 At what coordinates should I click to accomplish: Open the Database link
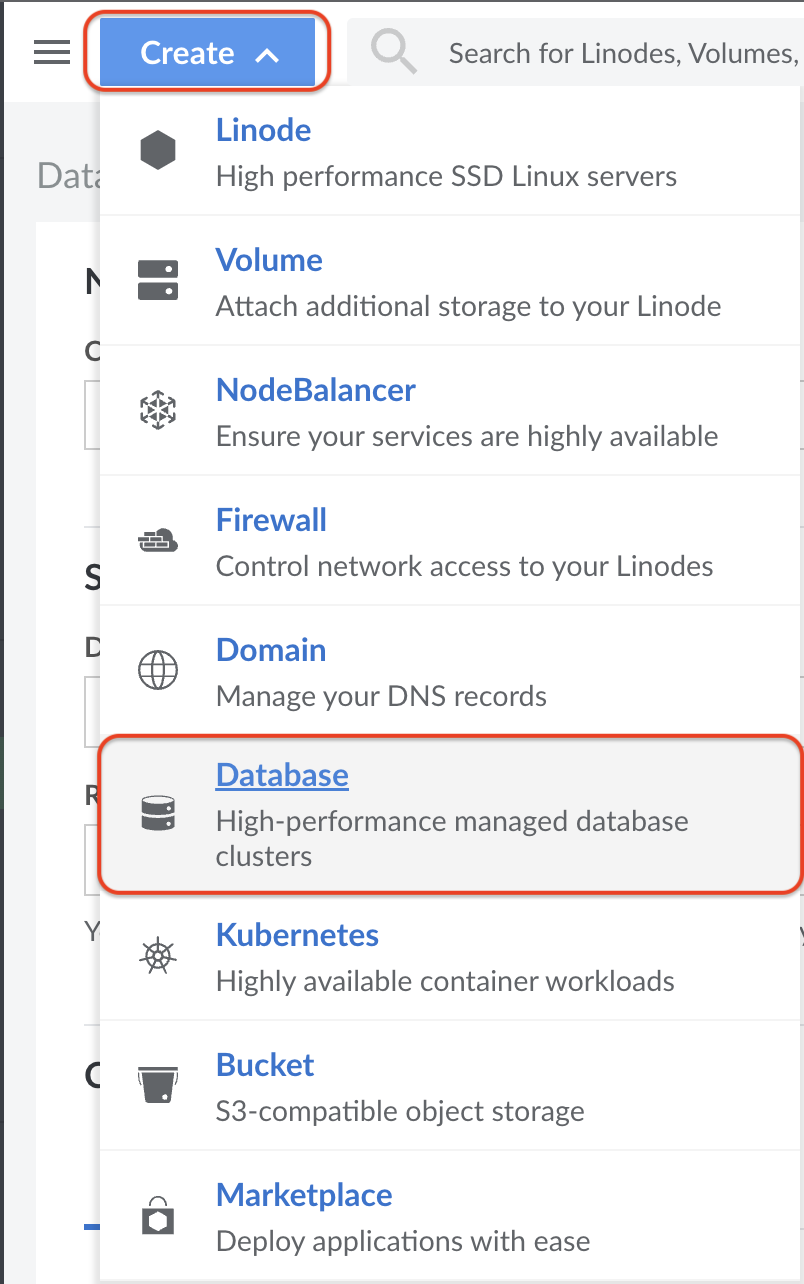point(282,775)
